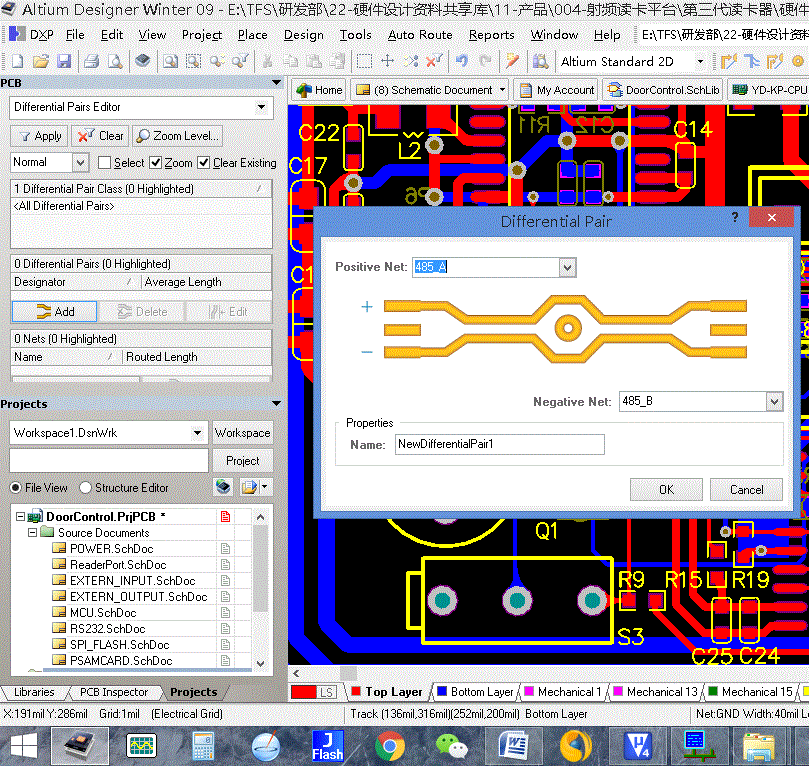
Task: Click the LS layer set color swatch
Action: point(303,692)
